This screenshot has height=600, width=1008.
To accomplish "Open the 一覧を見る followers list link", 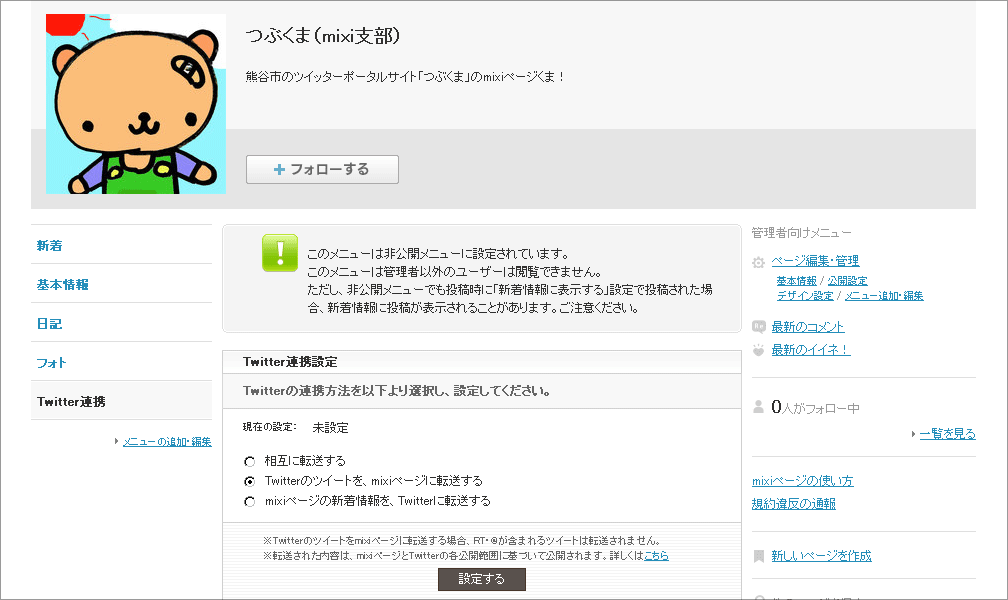I will coord(948,433).
